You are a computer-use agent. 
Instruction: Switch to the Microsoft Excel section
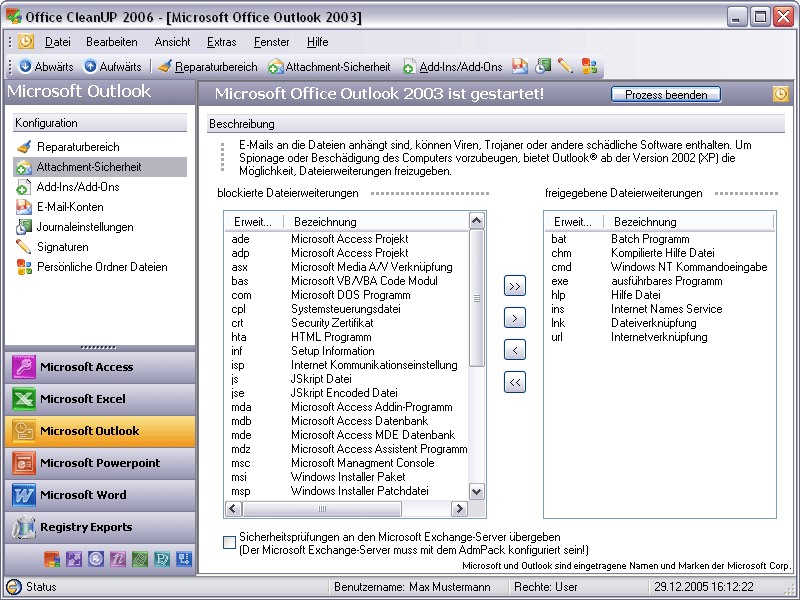(x=100, y=399)
